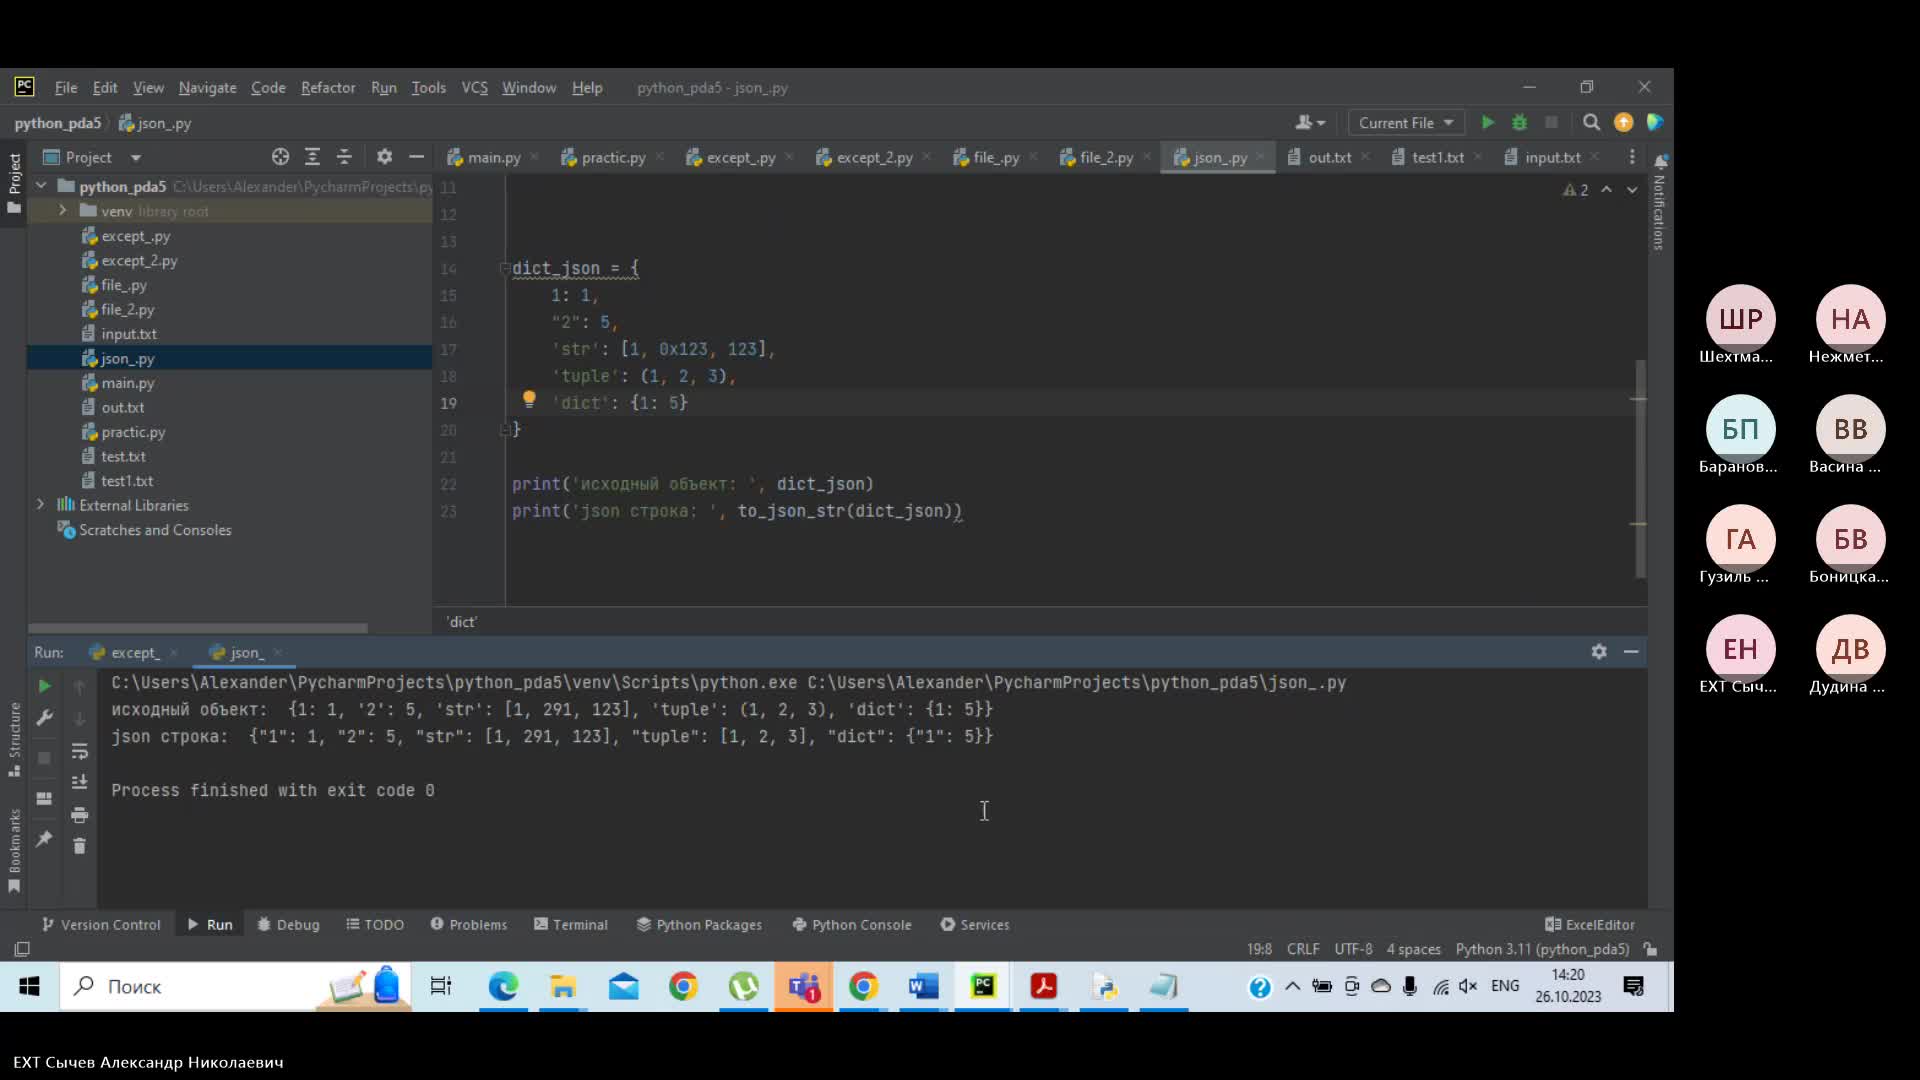1920x1080 pixels.
Task: Open Current File run configuration dropdown
Action: 1406,123
